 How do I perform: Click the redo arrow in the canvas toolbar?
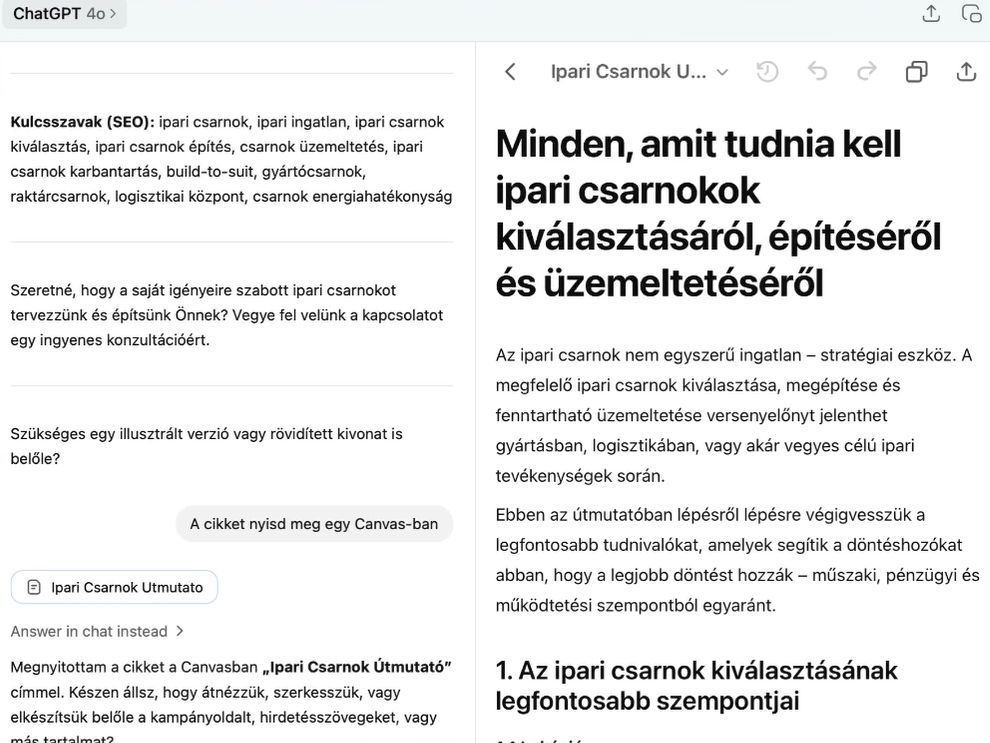click(x=866, y=72)
